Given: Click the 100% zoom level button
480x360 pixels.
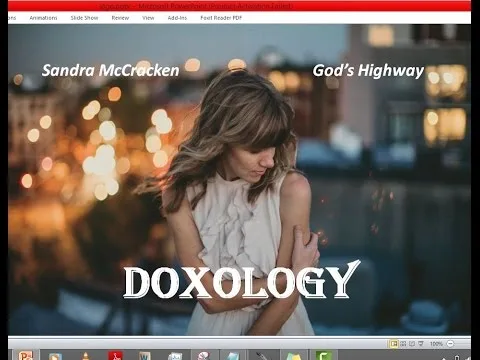Looking at the screenshot, I should tap(436, 344).
